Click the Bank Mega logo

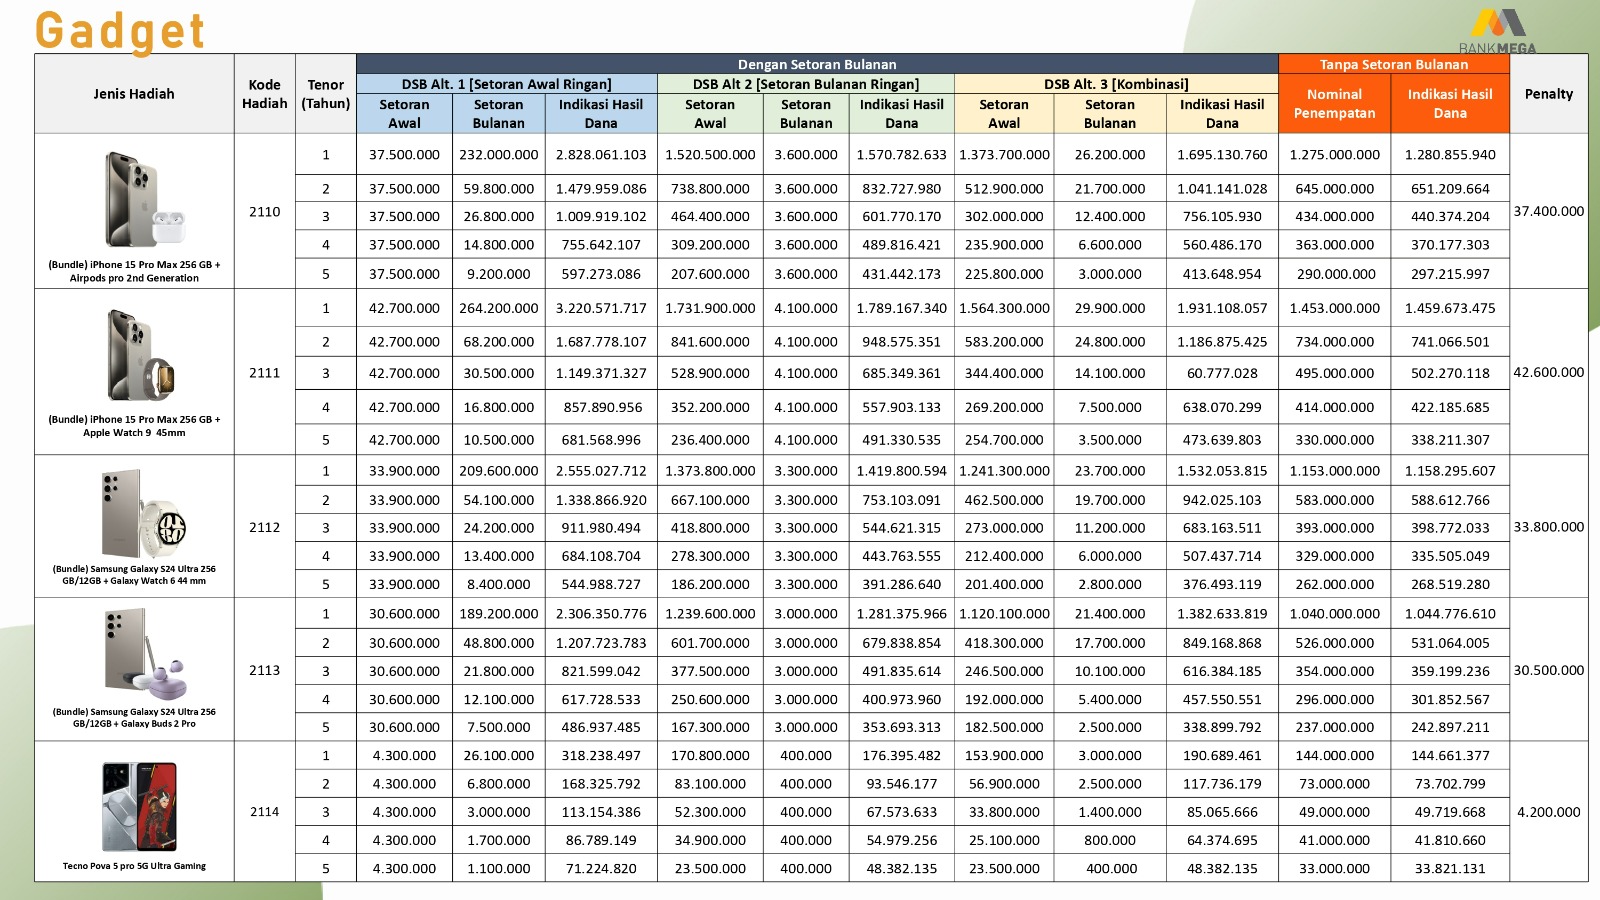pos(1497,31)
